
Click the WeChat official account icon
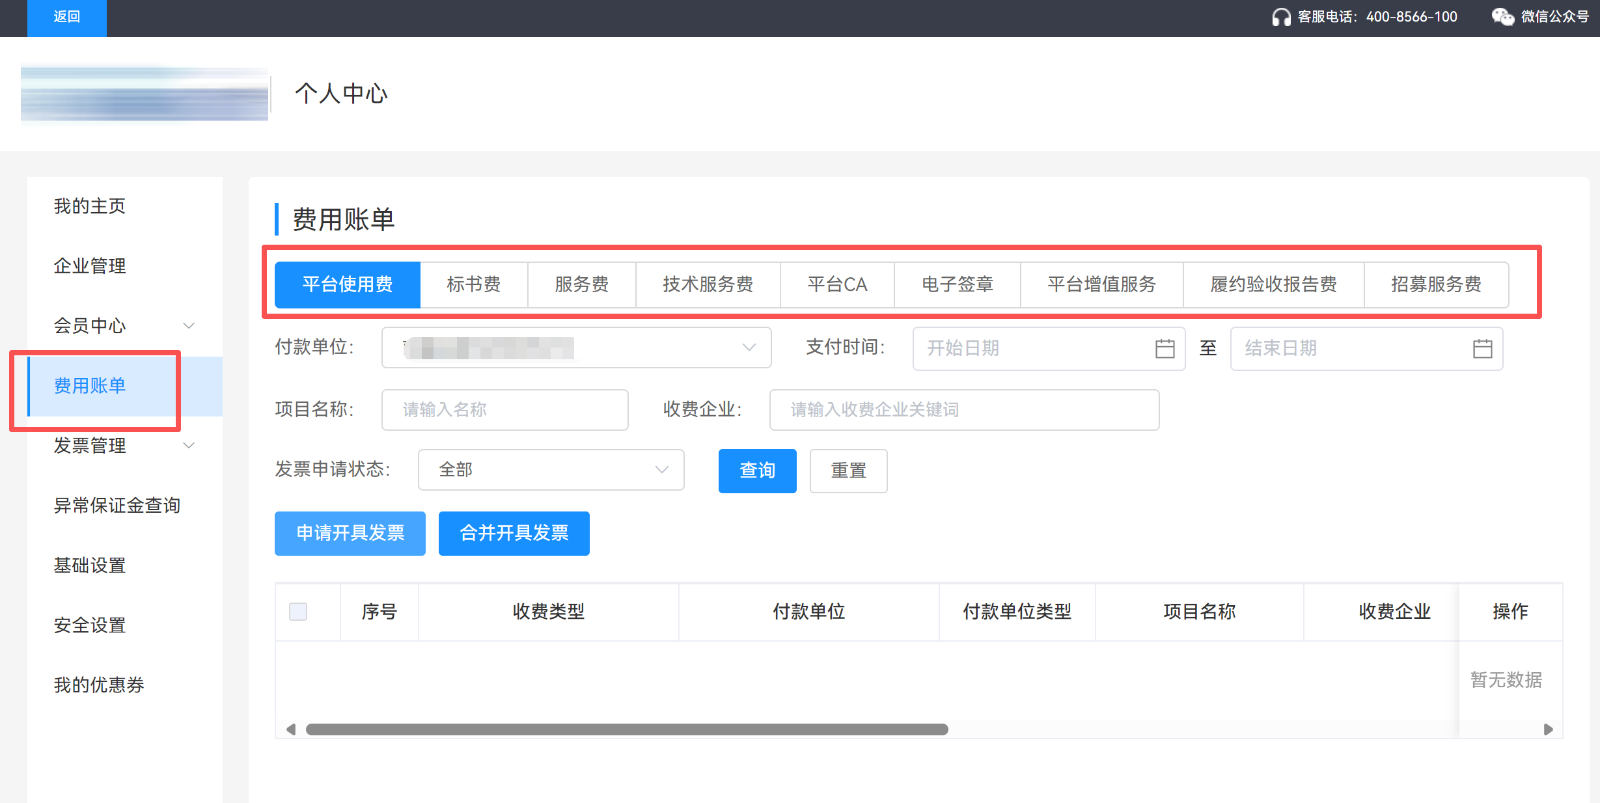1502,17
